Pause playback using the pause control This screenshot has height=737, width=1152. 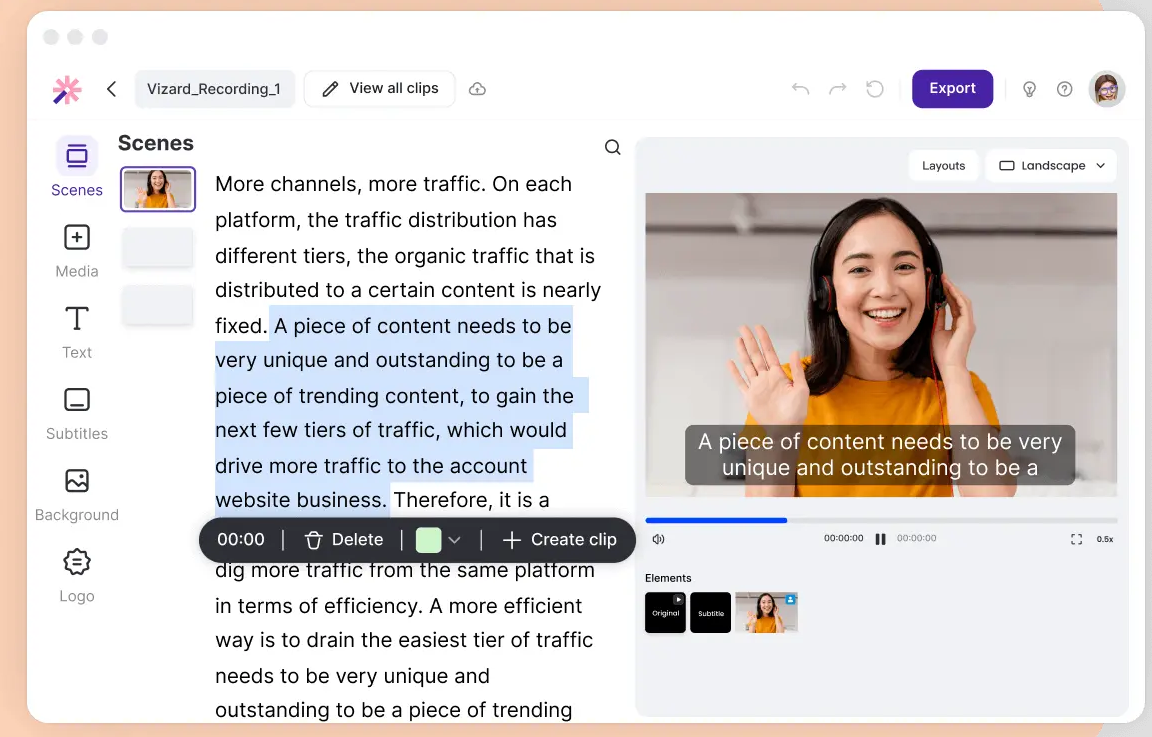(x=880, y=538)
